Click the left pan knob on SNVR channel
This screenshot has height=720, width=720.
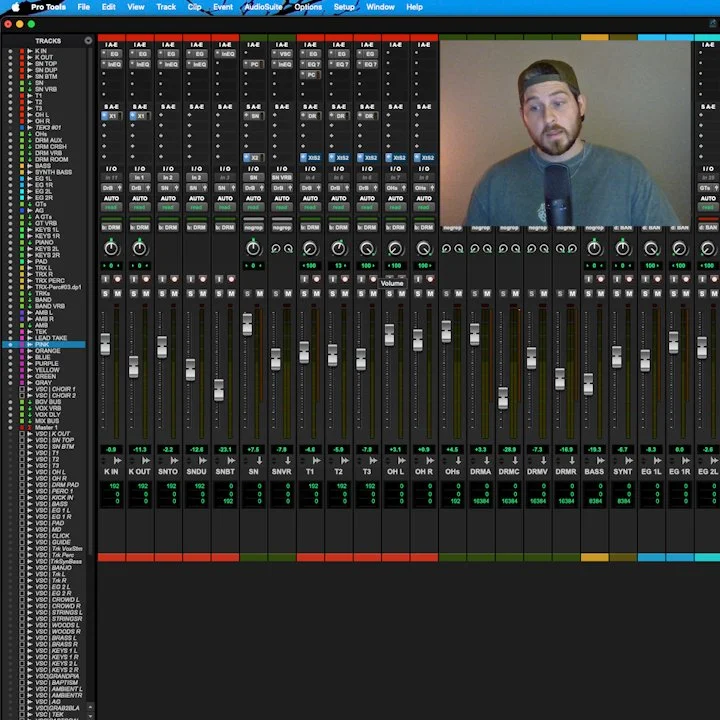(x=276, y=248)
